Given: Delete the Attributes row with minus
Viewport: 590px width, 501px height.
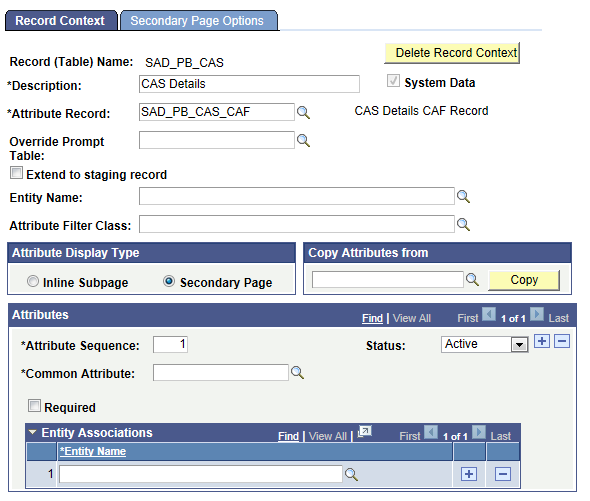Looking at the screenshot, I should [x=562, y=341].
